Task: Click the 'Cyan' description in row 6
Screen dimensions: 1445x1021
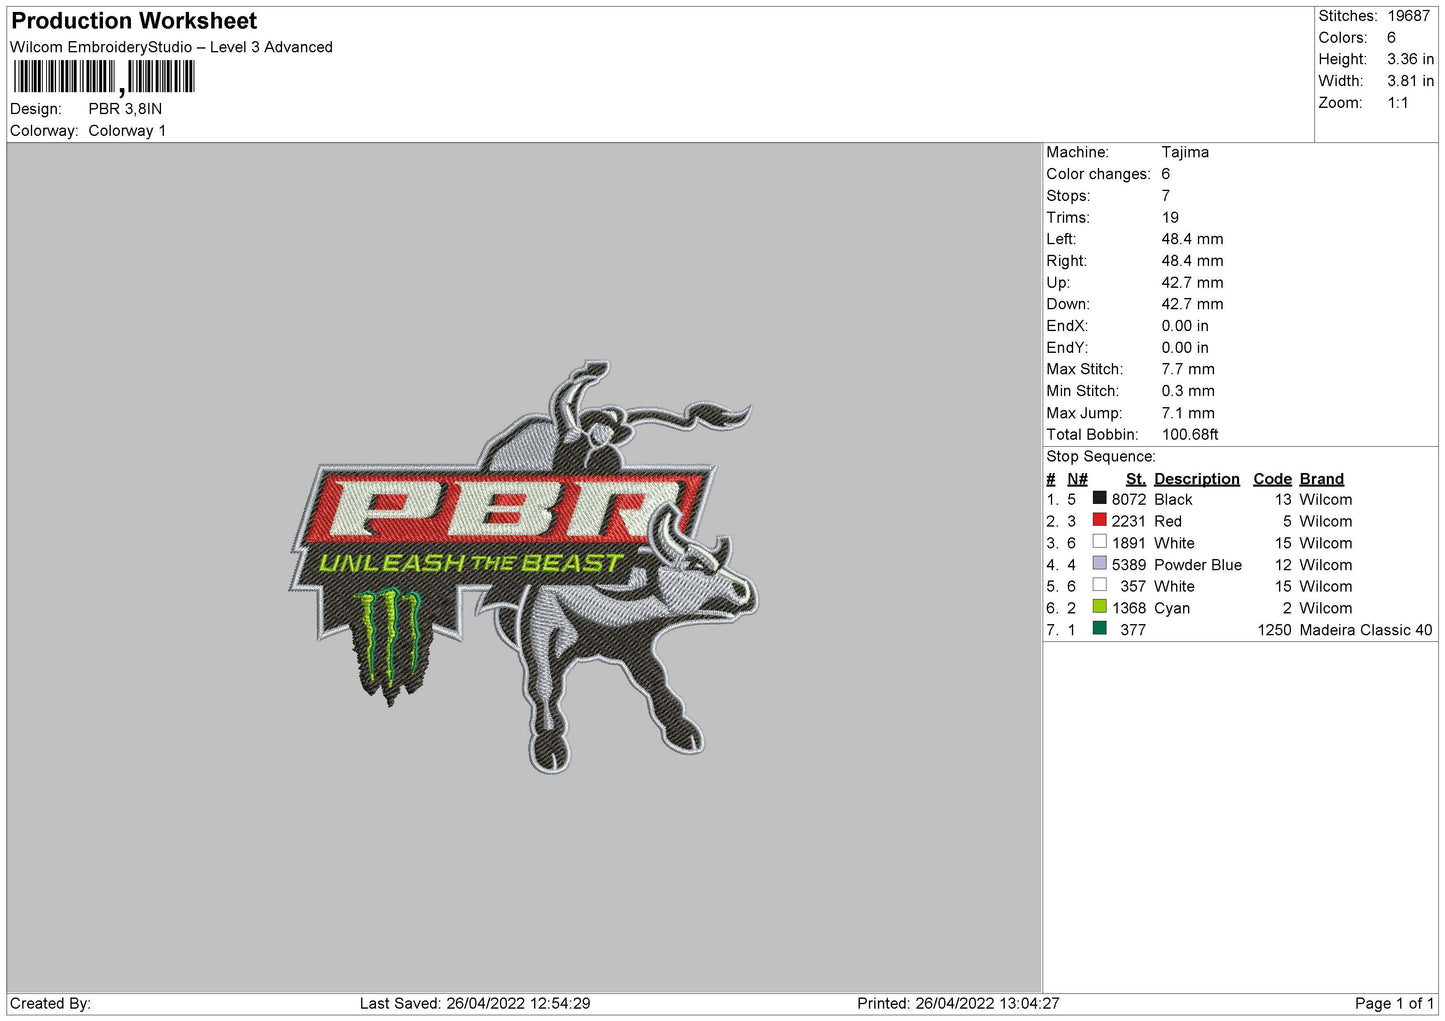Action: click(1172, 608)
